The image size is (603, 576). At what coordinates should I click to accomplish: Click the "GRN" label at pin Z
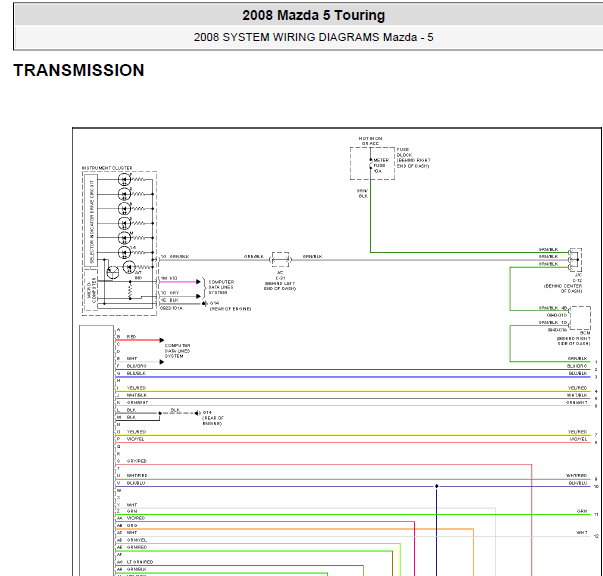click(x=132, y=511)
